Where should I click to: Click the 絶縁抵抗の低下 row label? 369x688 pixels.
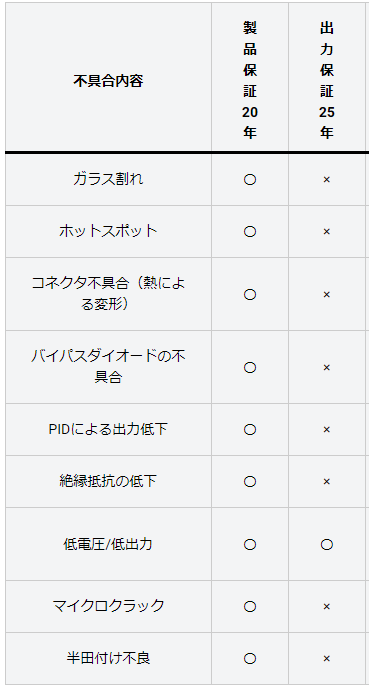click(108, 481)
